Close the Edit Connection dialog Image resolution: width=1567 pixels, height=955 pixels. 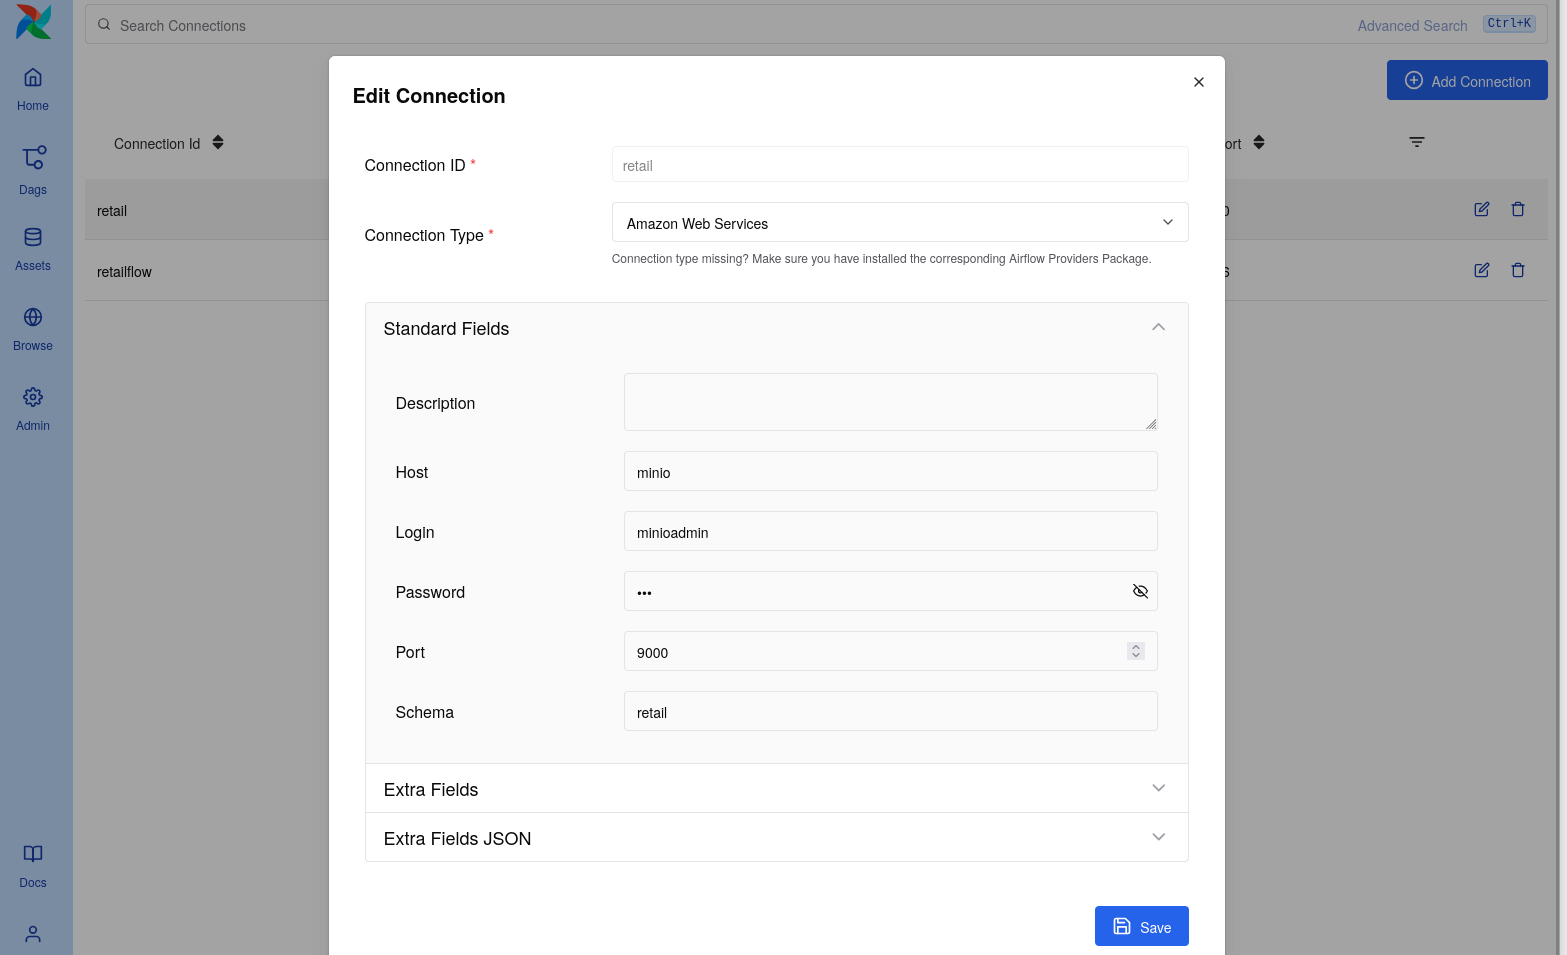tap(1199, 82)
